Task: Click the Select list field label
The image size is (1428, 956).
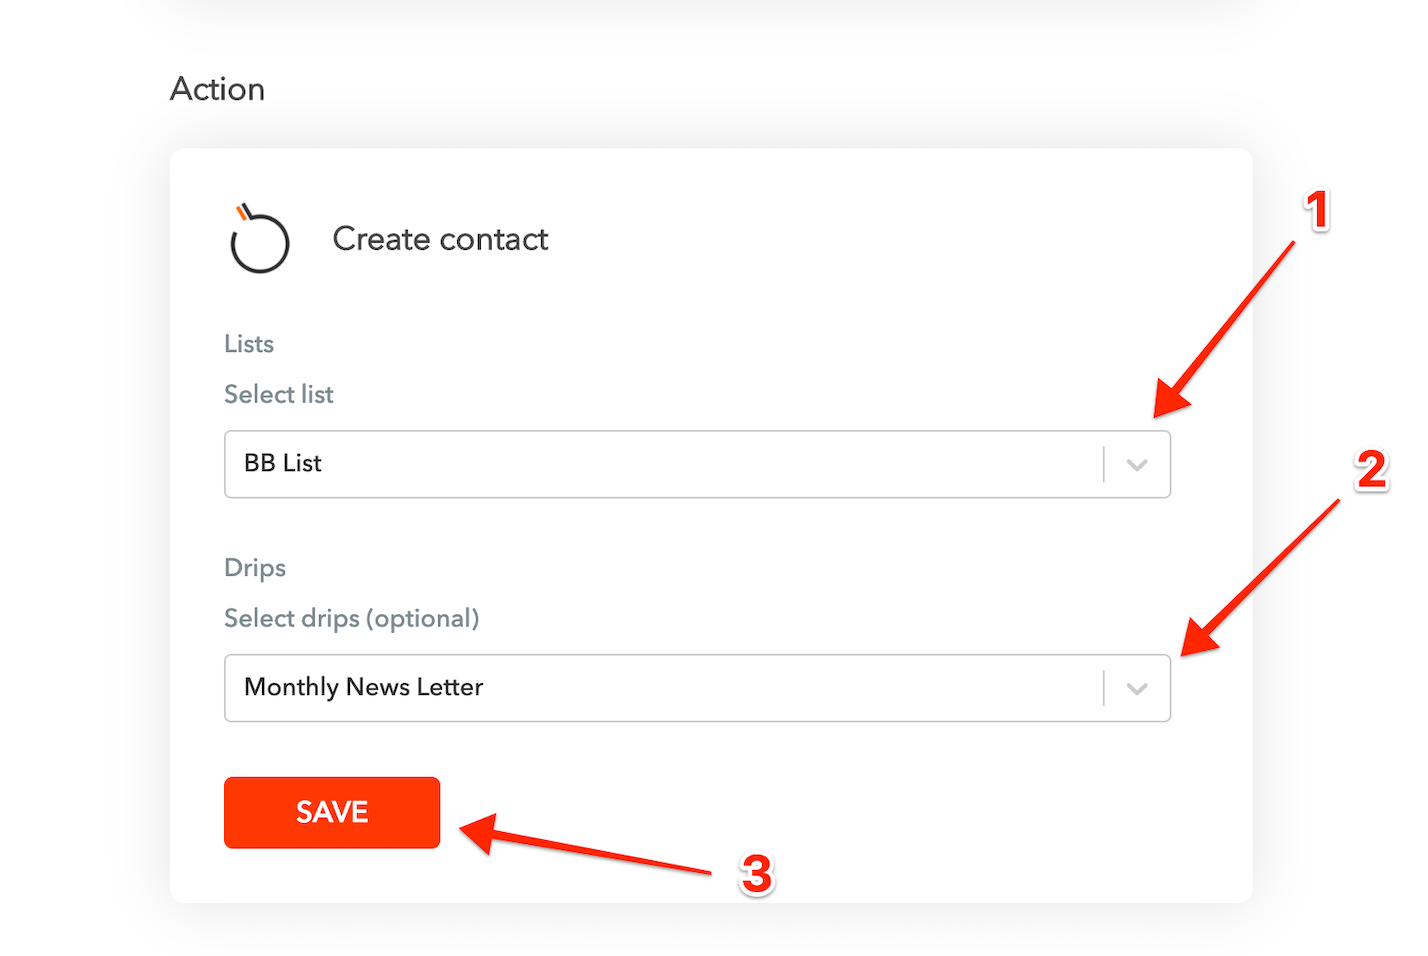Action: 279,394
